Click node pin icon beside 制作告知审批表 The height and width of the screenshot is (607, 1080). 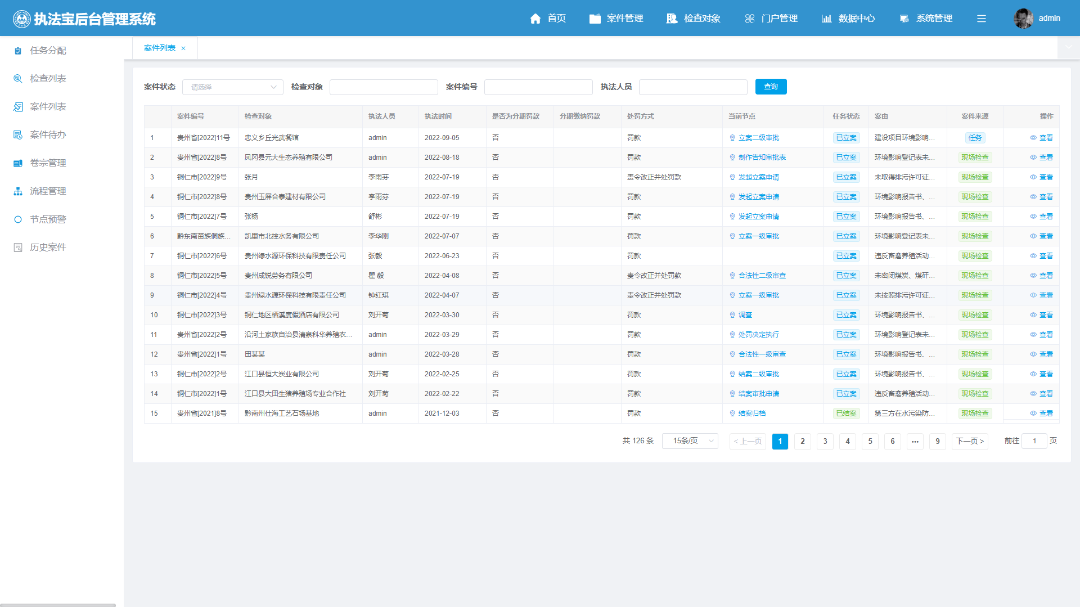[732, 158]
